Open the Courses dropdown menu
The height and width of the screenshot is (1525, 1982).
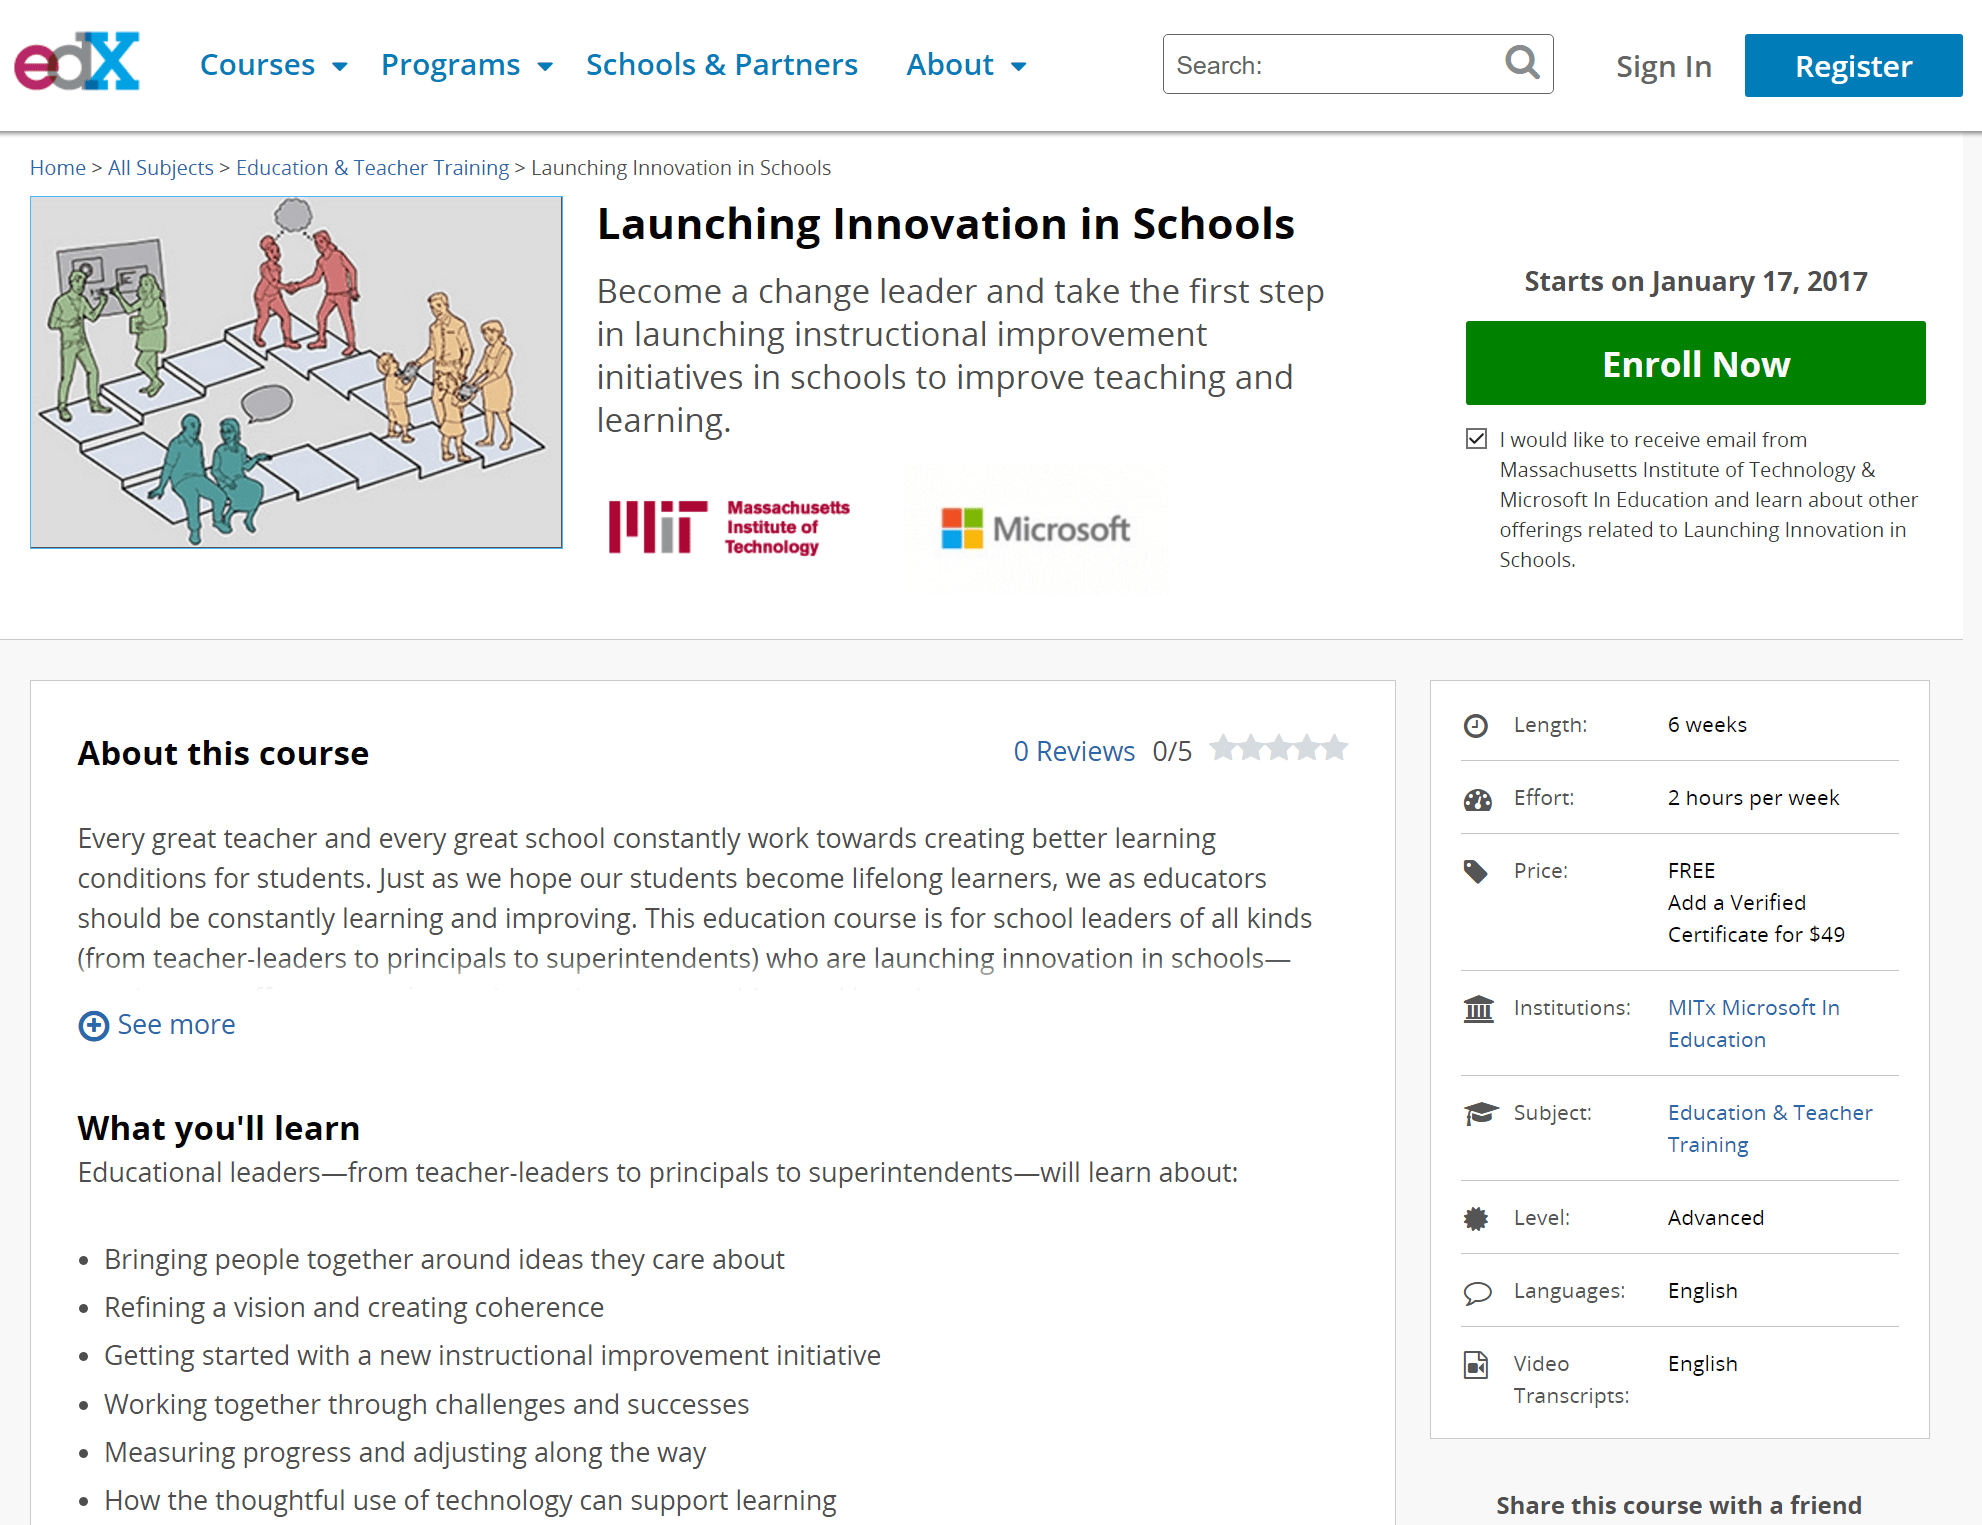click(274, 65)
